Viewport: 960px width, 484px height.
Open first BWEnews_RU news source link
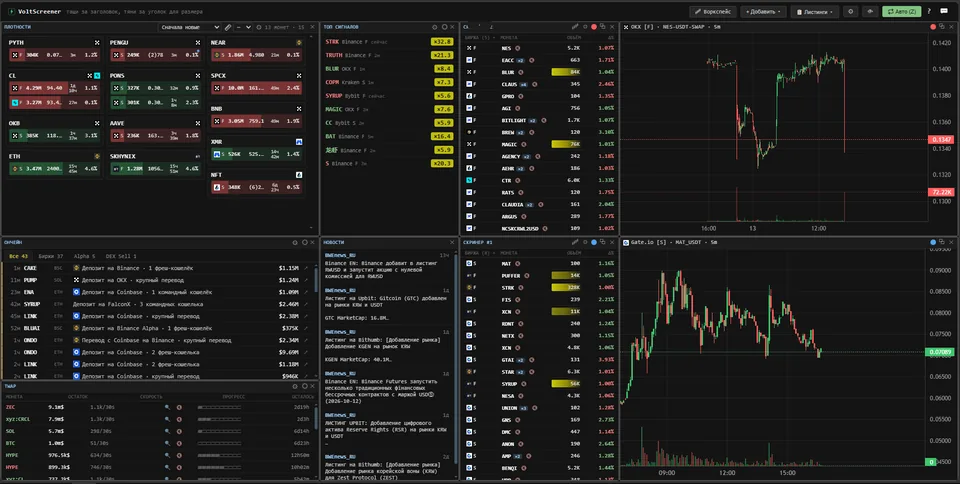tap(340, 255)
